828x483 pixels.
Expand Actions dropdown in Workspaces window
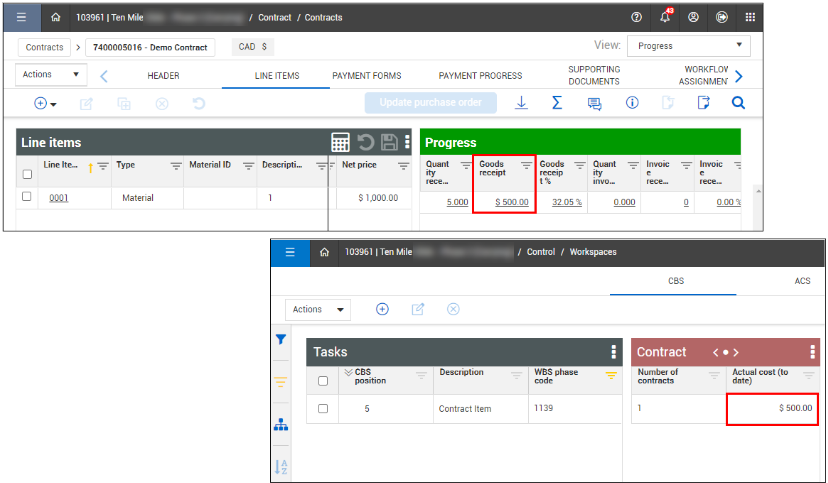pos(318,310)
